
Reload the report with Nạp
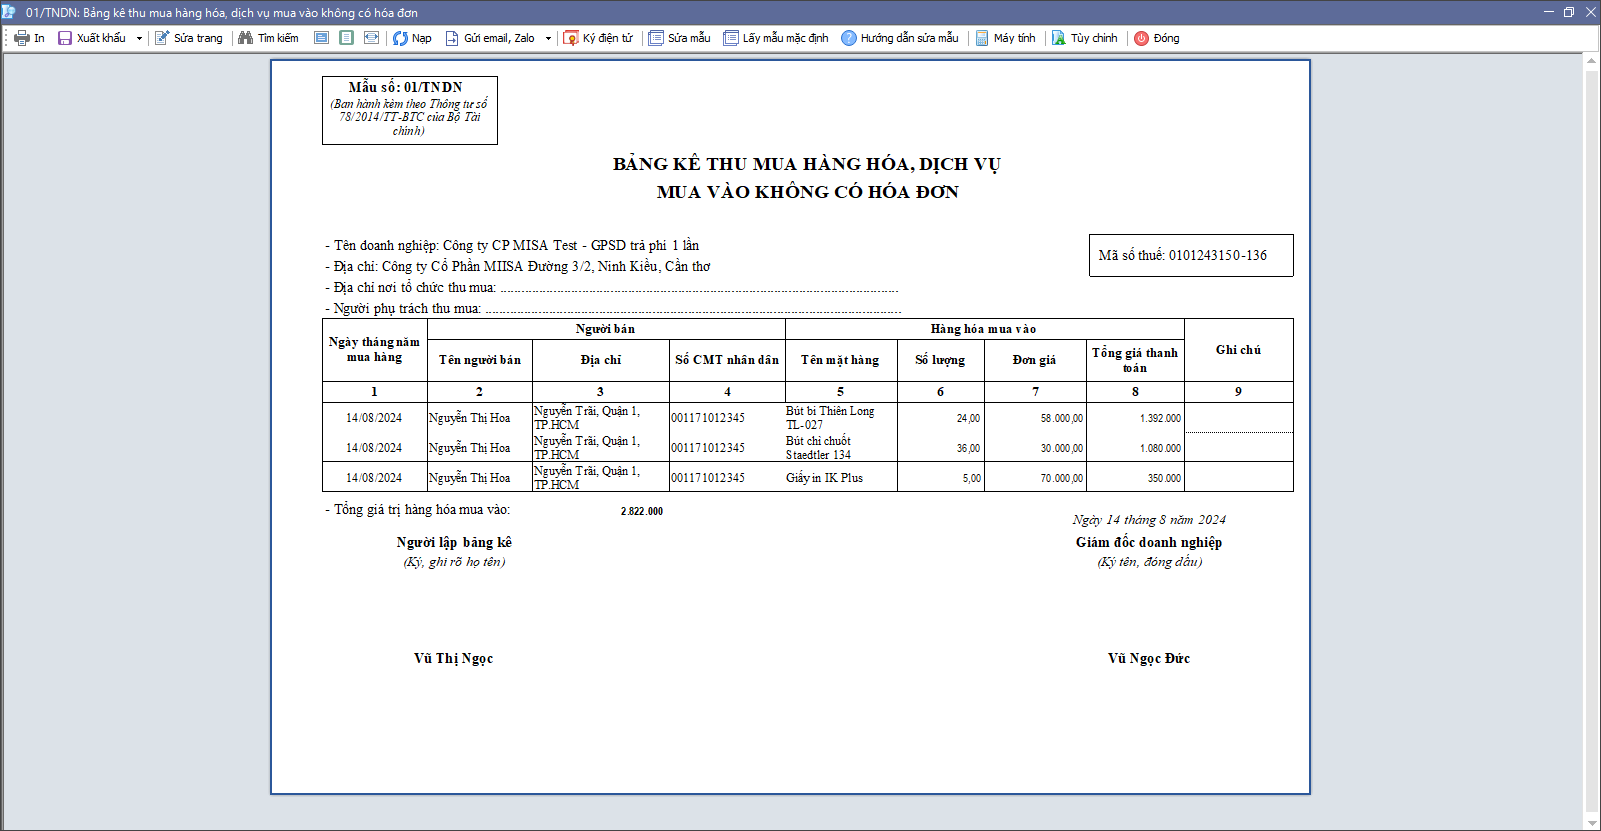412,38
